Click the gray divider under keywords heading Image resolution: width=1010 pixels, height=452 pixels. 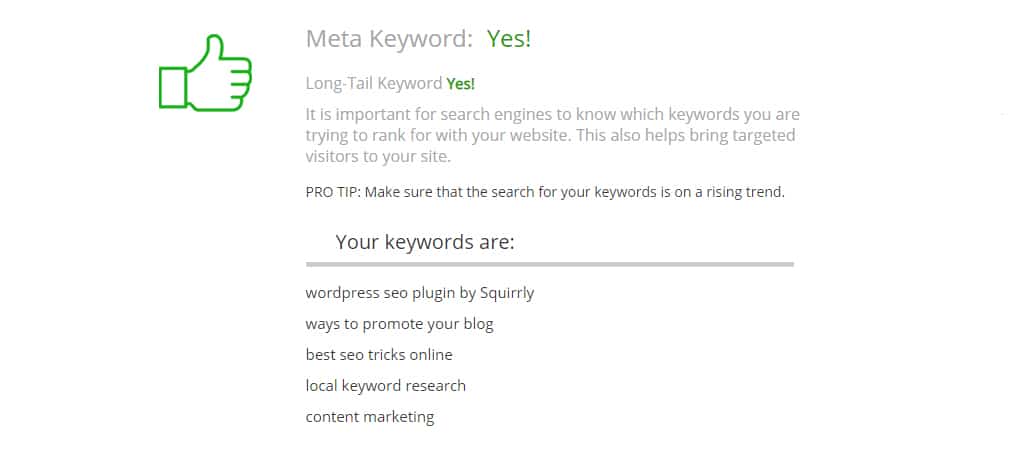549,264
